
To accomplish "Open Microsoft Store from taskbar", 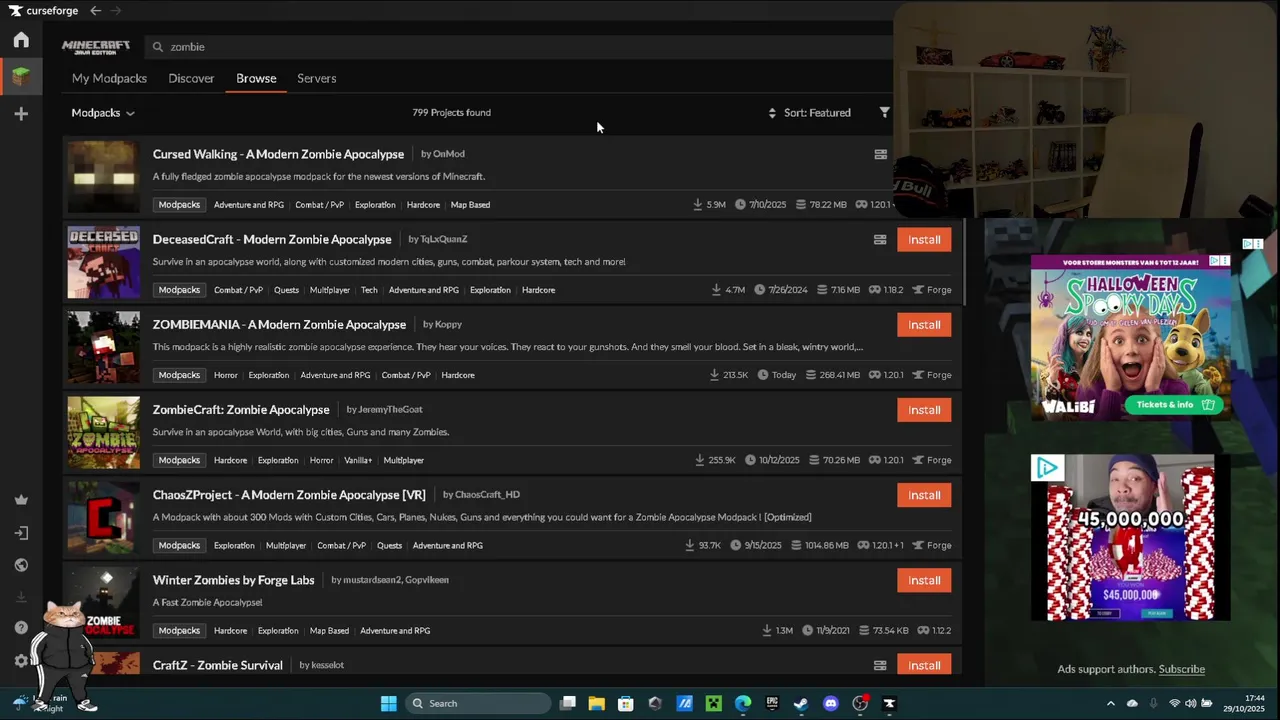I will tap(626, 703).
